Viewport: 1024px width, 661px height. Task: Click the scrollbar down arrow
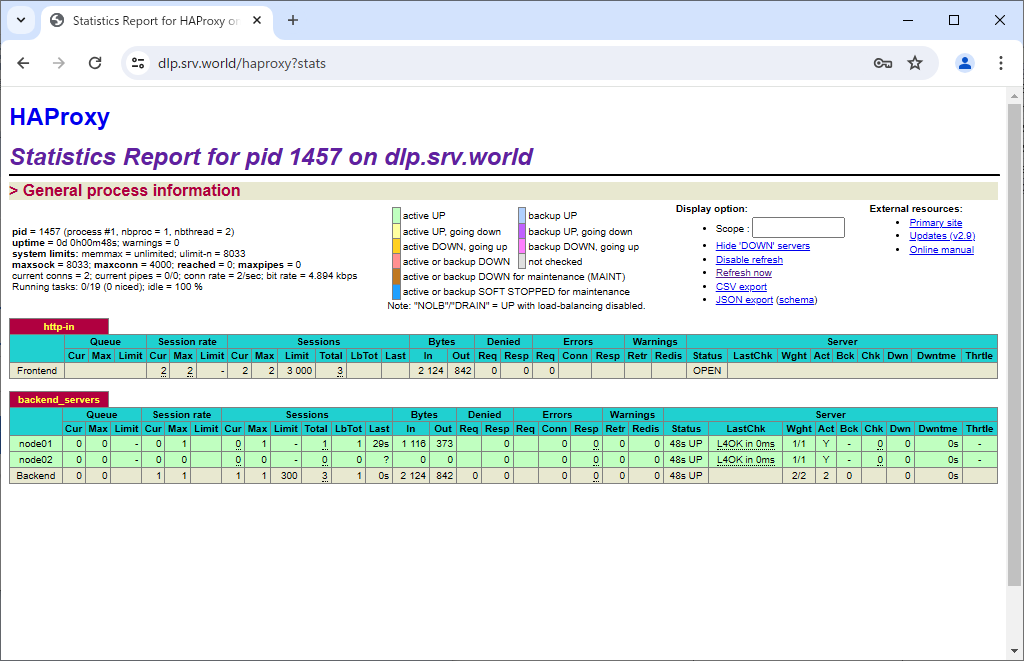tap(1014, 651)
